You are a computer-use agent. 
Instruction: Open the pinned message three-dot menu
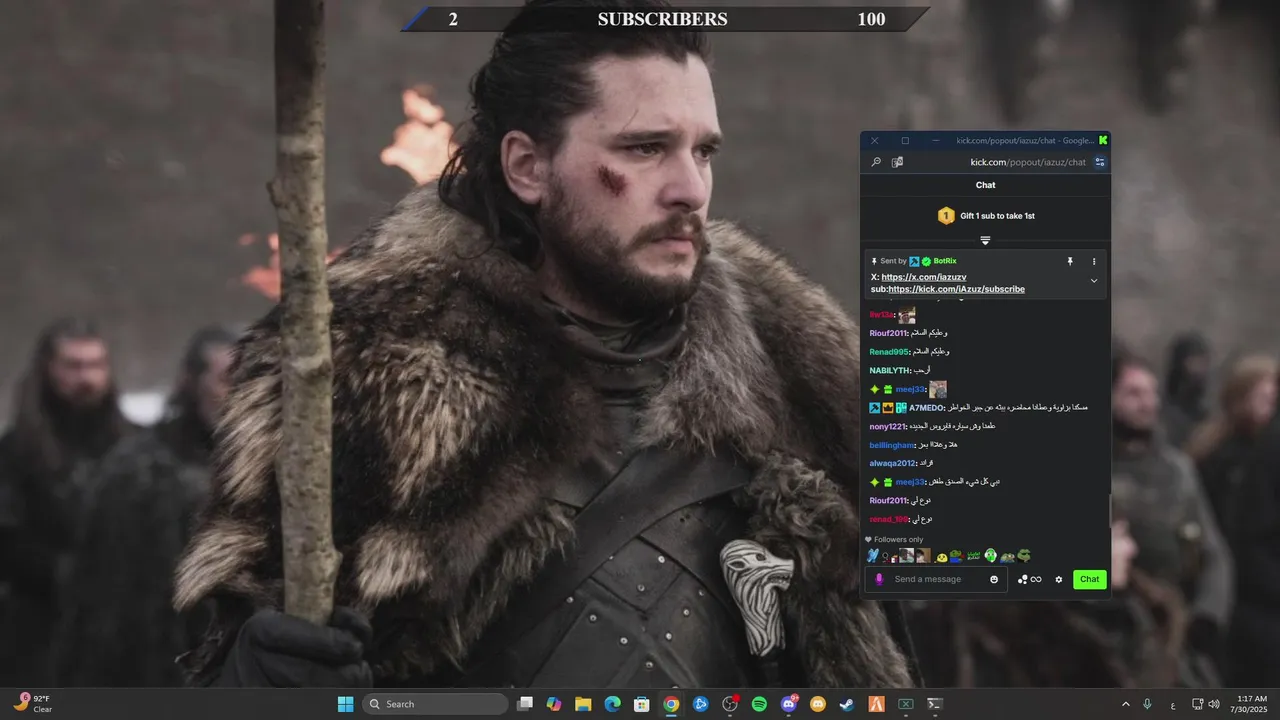point(1094,261)
